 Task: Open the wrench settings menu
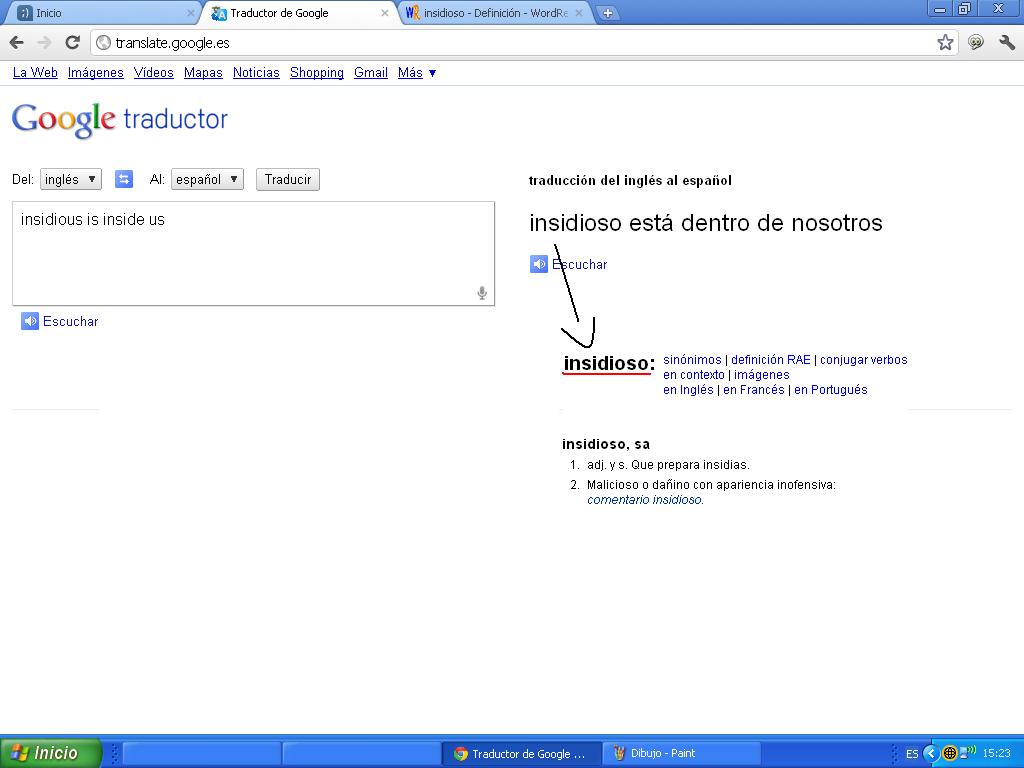(x=1007, y=43)
